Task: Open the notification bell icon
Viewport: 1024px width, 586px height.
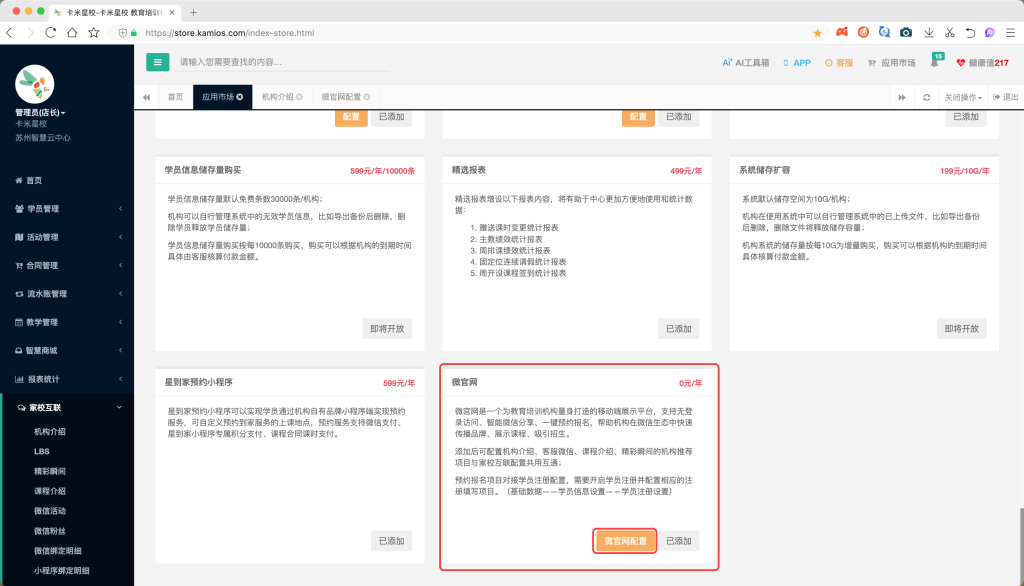Action: 934,63
